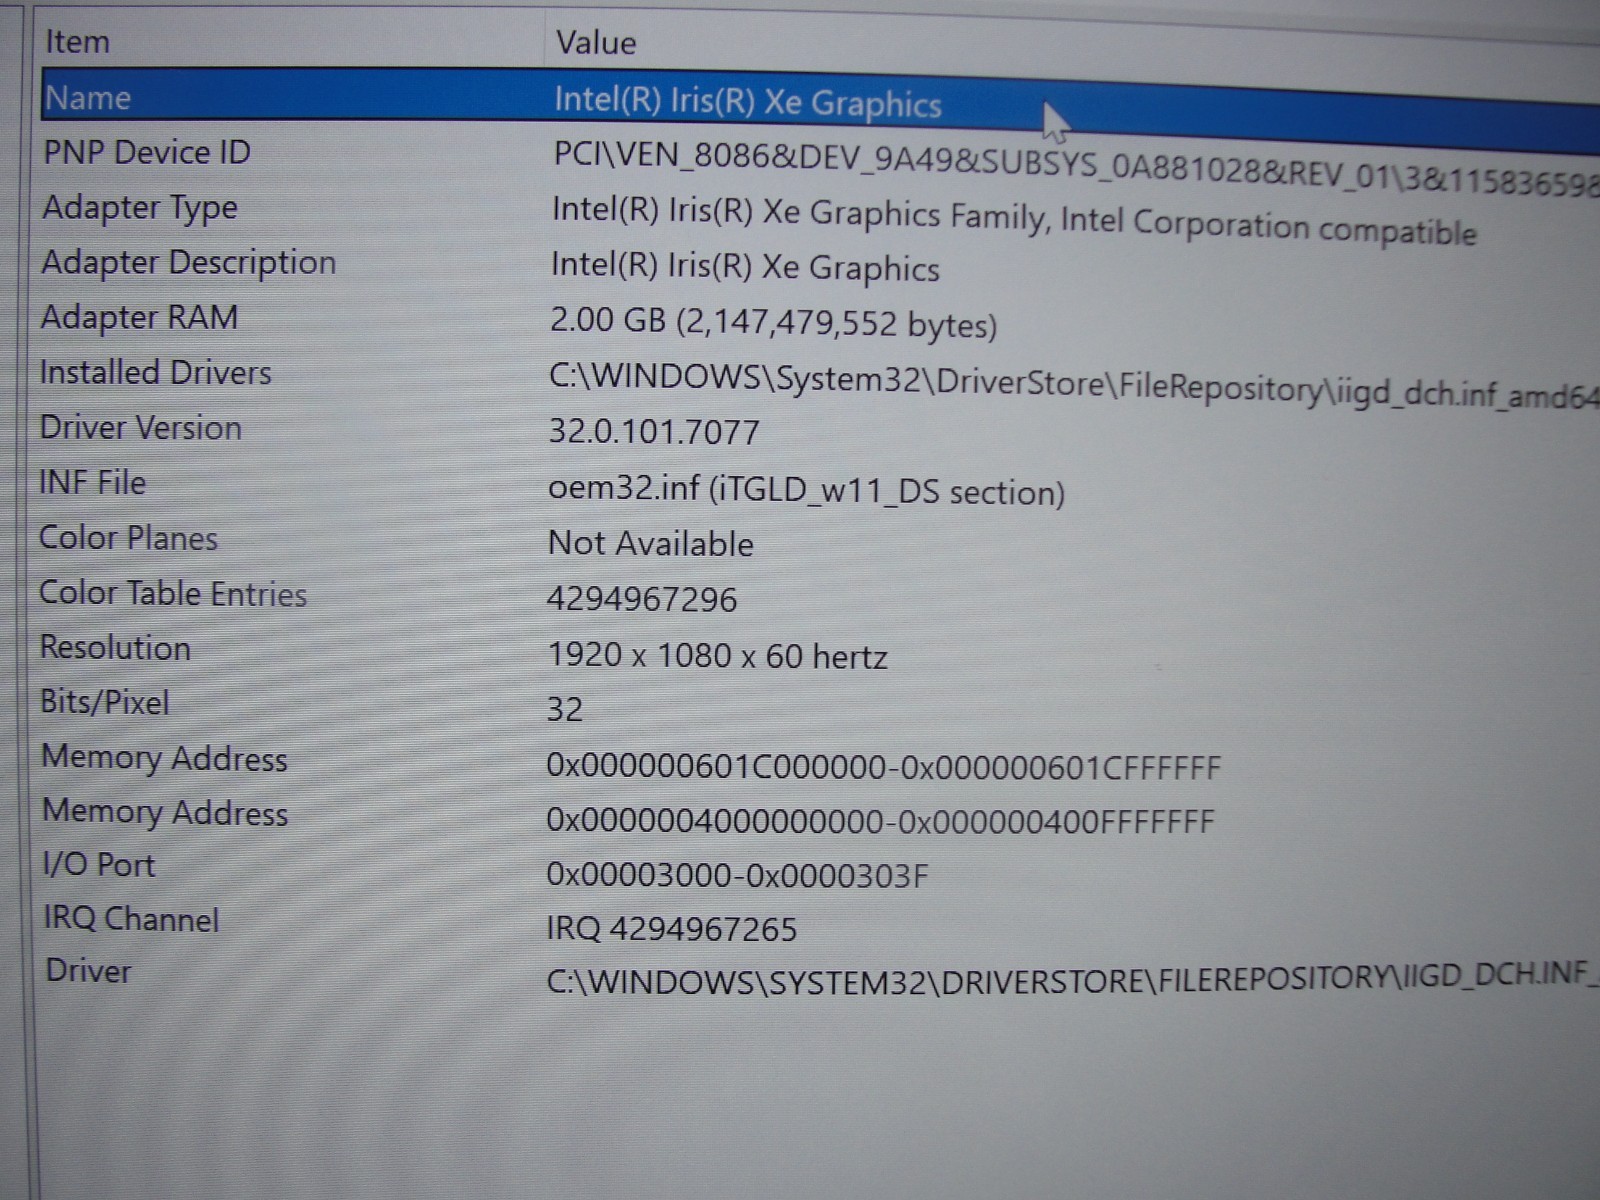Viewport: 1600px width, 1200px height.
Task: Select the Resolution row label
Action: [115, 647]
